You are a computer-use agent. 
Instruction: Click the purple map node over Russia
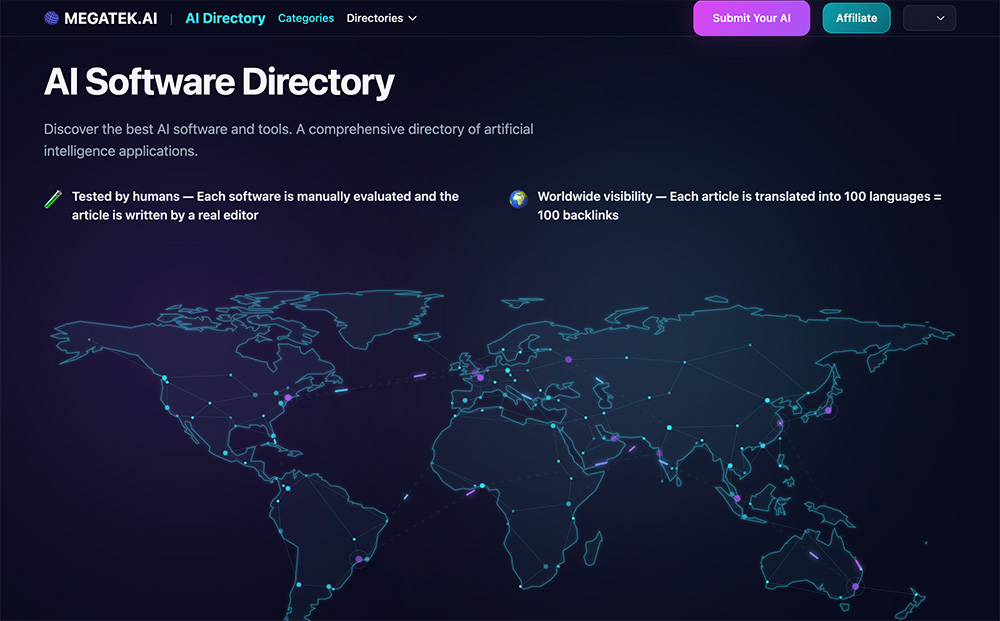568,359
